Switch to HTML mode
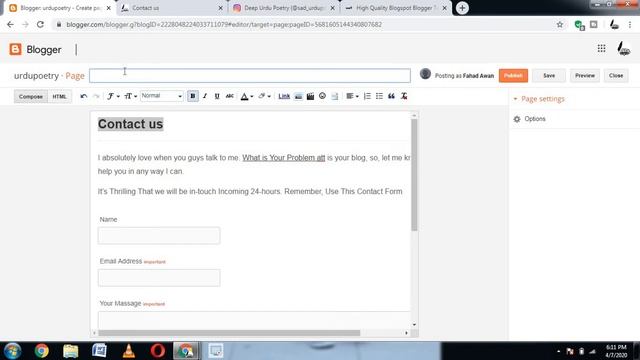The width and height of the screenshot is (640, 360). tap(59, 97)
